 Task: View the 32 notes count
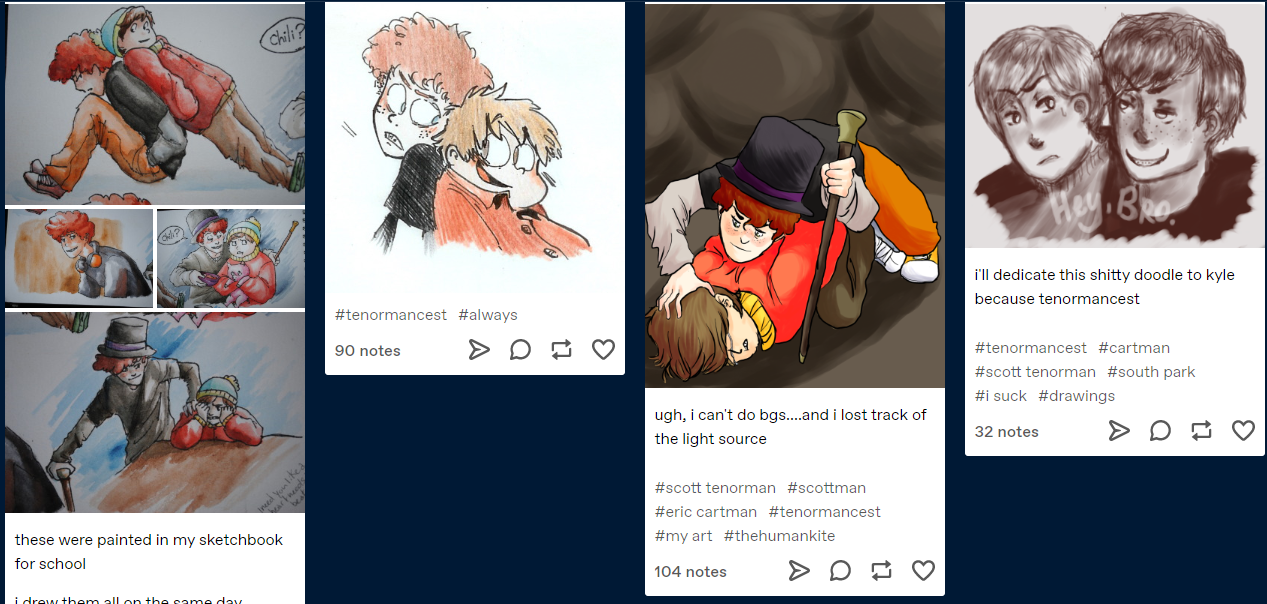pos(1007,432)
